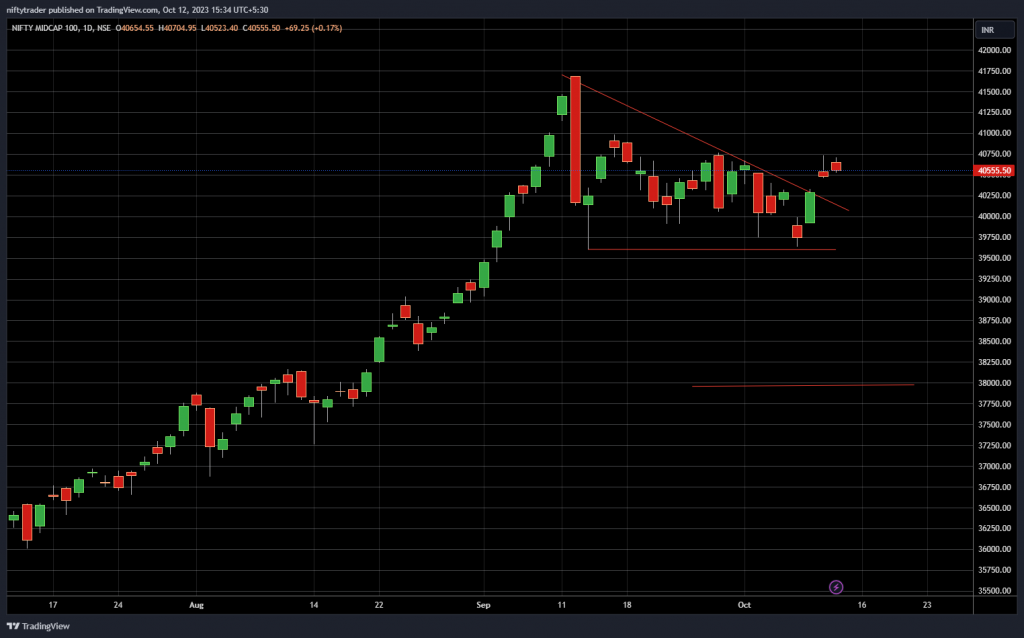Click the tall red candle after Sep 11

575,140
